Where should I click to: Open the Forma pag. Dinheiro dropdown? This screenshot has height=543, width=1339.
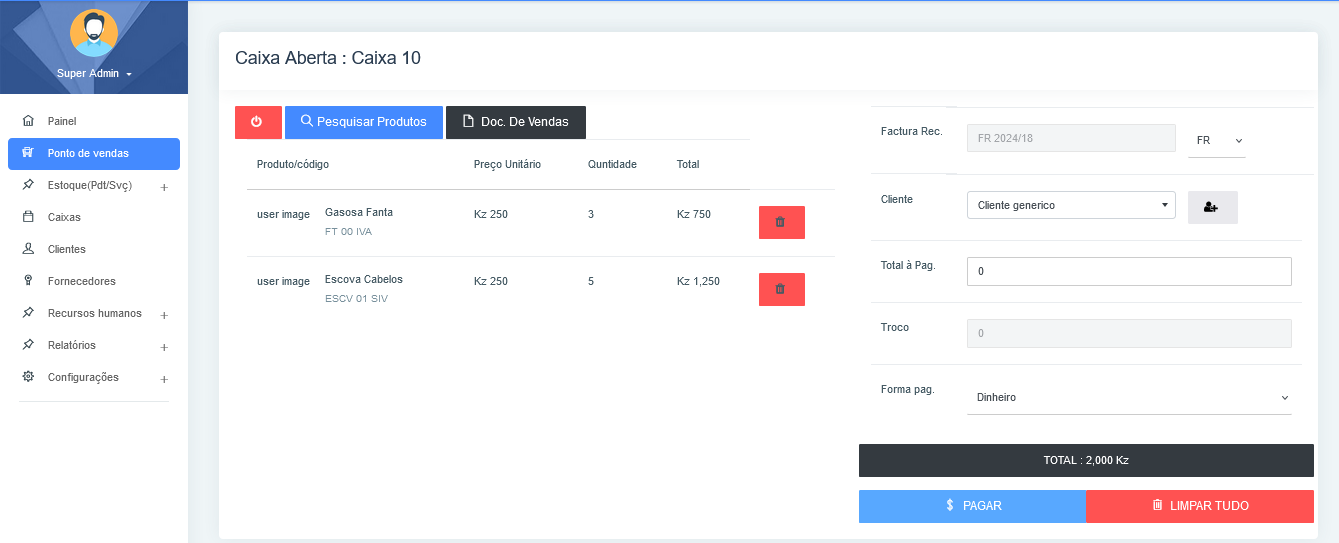point(1129,397)
